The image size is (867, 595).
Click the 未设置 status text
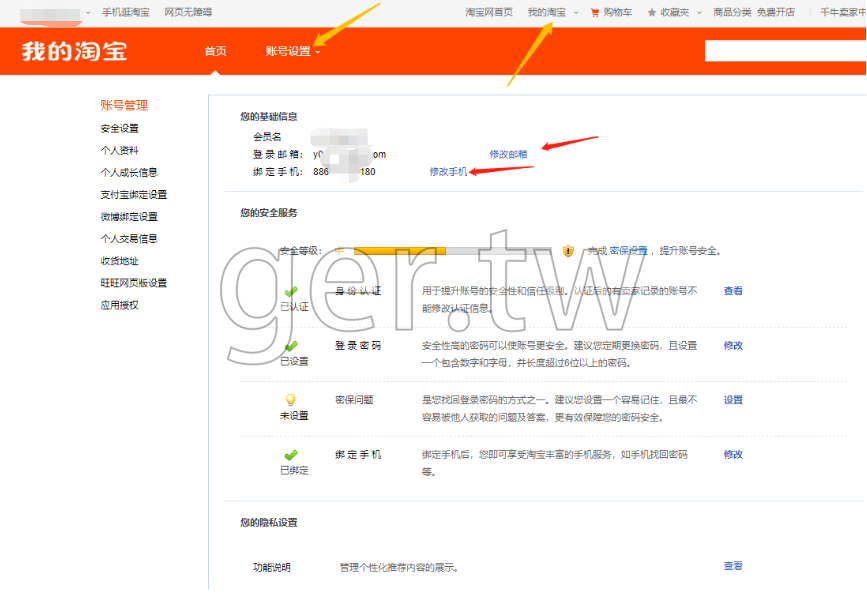(x=294, y=416)
